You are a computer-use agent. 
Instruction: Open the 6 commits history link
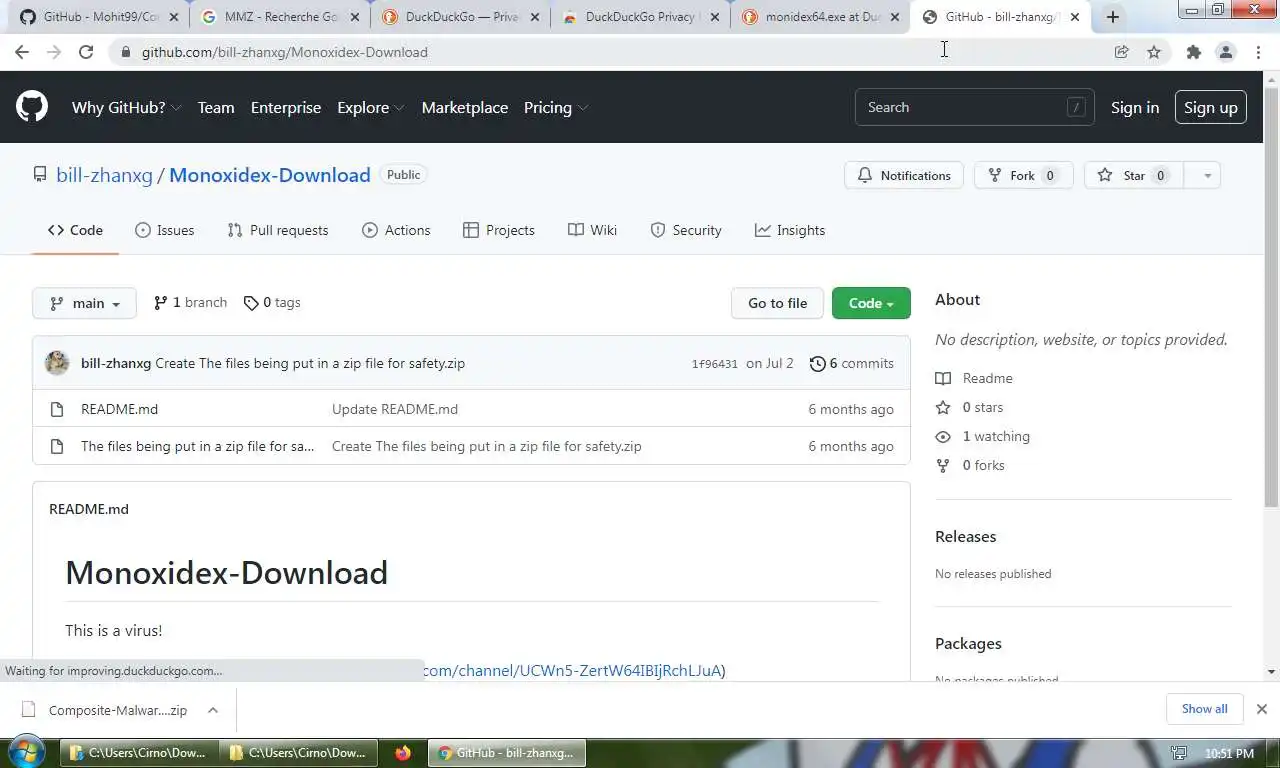[x=852, y=363]
